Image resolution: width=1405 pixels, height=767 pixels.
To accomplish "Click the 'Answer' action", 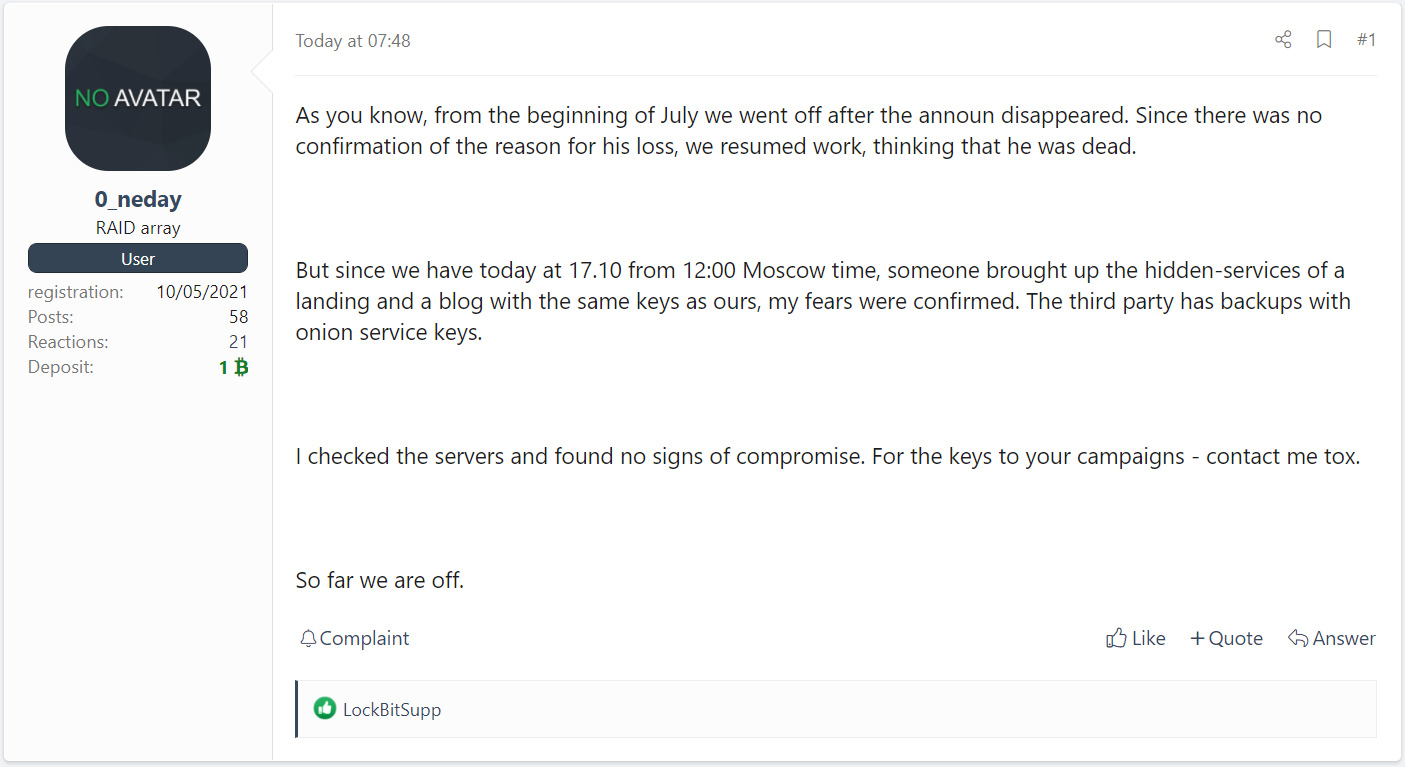I will click(1344, 637).
